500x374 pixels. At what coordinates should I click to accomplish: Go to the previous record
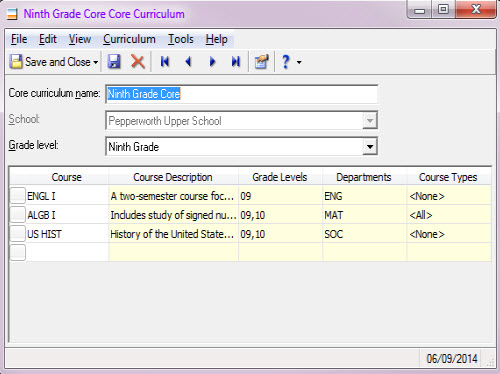188,62
